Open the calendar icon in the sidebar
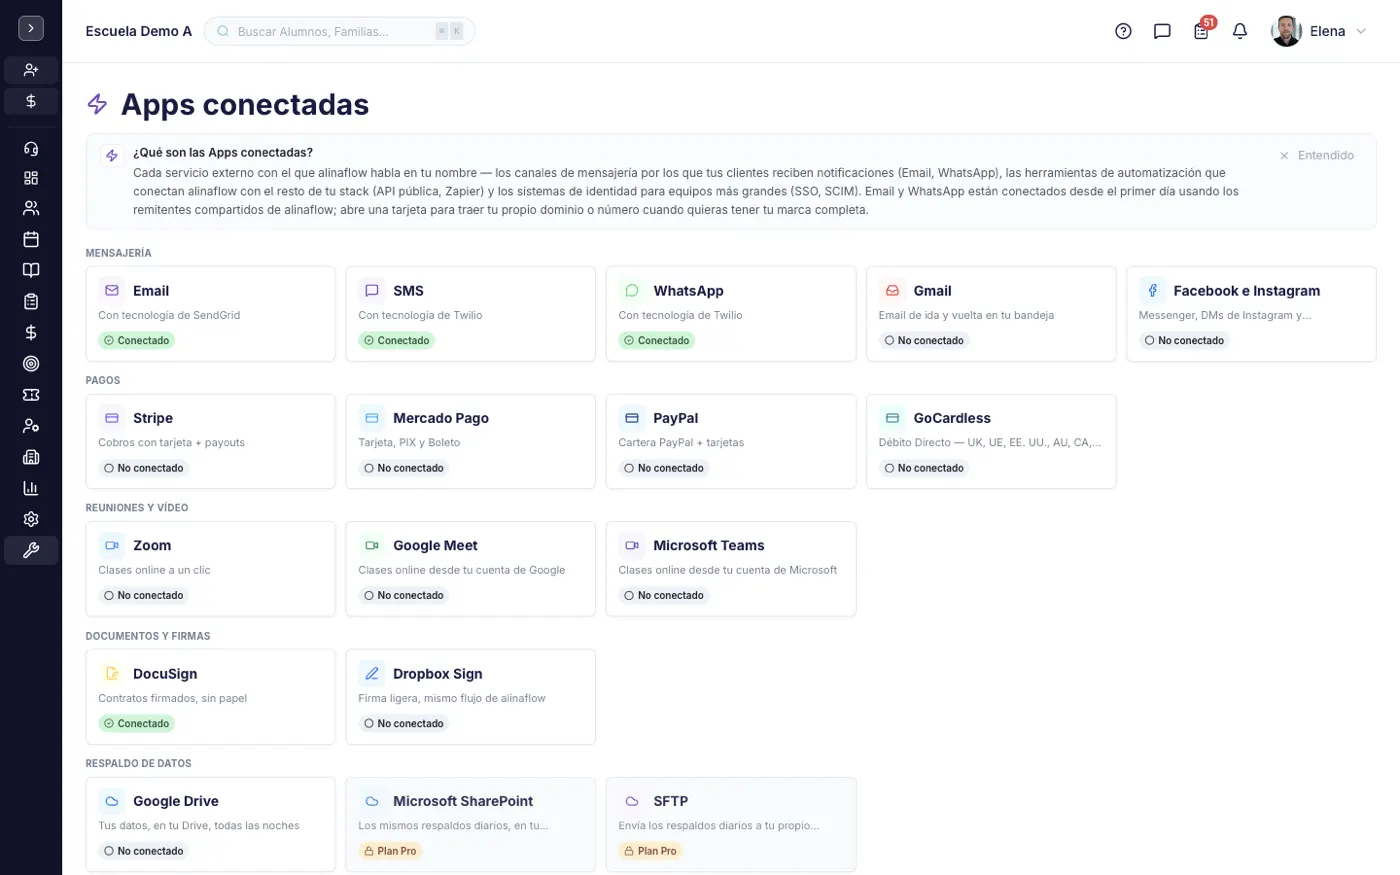Image resolution: width=1400 pixels, height=875 pixels. coord(31,239)
